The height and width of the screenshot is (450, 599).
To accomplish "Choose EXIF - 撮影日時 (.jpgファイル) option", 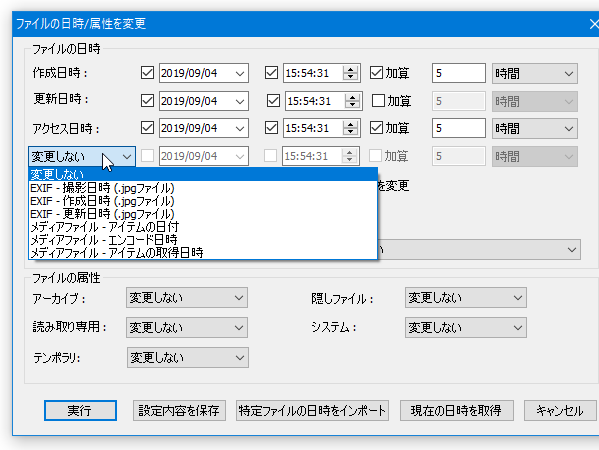I will tap(203, 188).
